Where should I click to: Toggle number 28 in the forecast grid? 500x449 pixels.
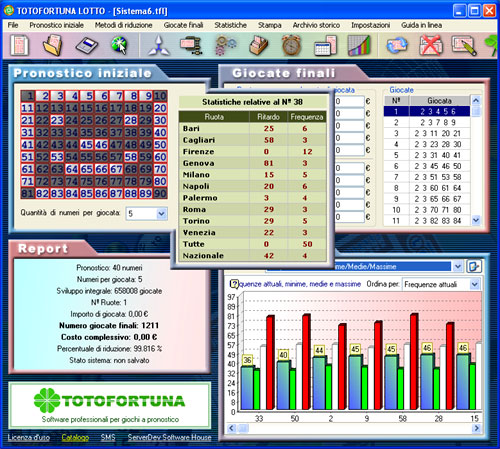131,120
